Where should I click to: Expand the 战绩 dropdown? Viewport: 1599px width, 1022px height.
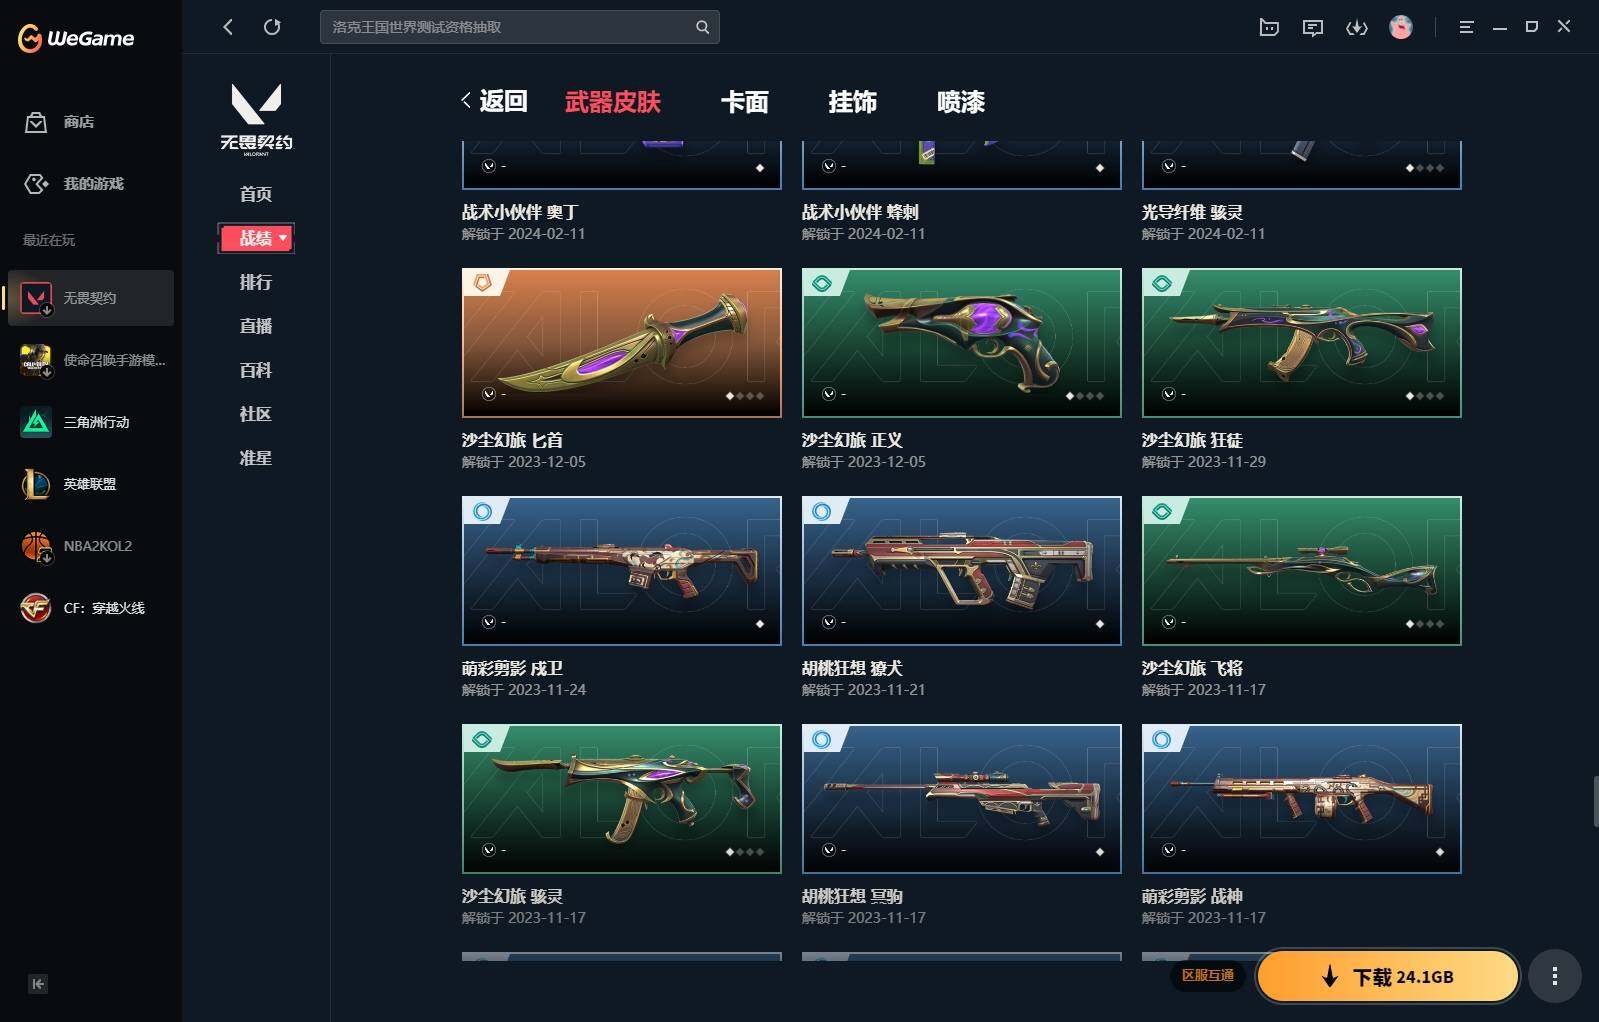tap(256, 238)
